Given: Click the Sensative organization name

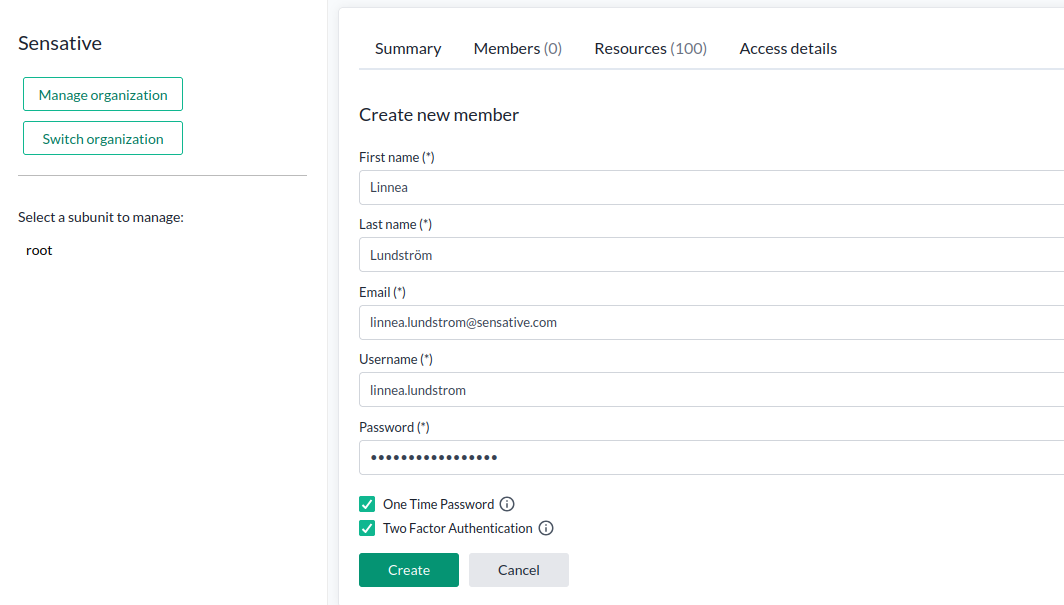Looking at the screenshot, I should pyautogui.click(x=59, y=43).
